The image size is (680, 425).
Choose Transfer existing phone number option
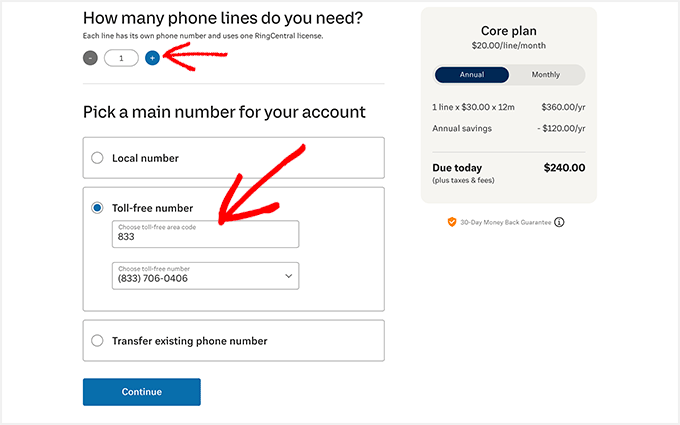coord(97,340)
